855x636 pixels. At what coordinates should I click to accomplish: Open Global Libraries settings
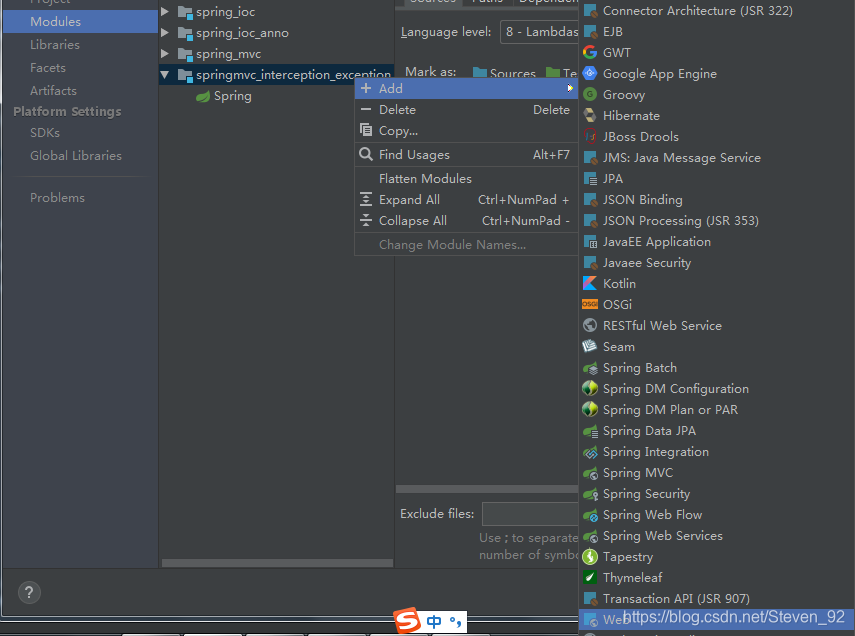[76, 155]
